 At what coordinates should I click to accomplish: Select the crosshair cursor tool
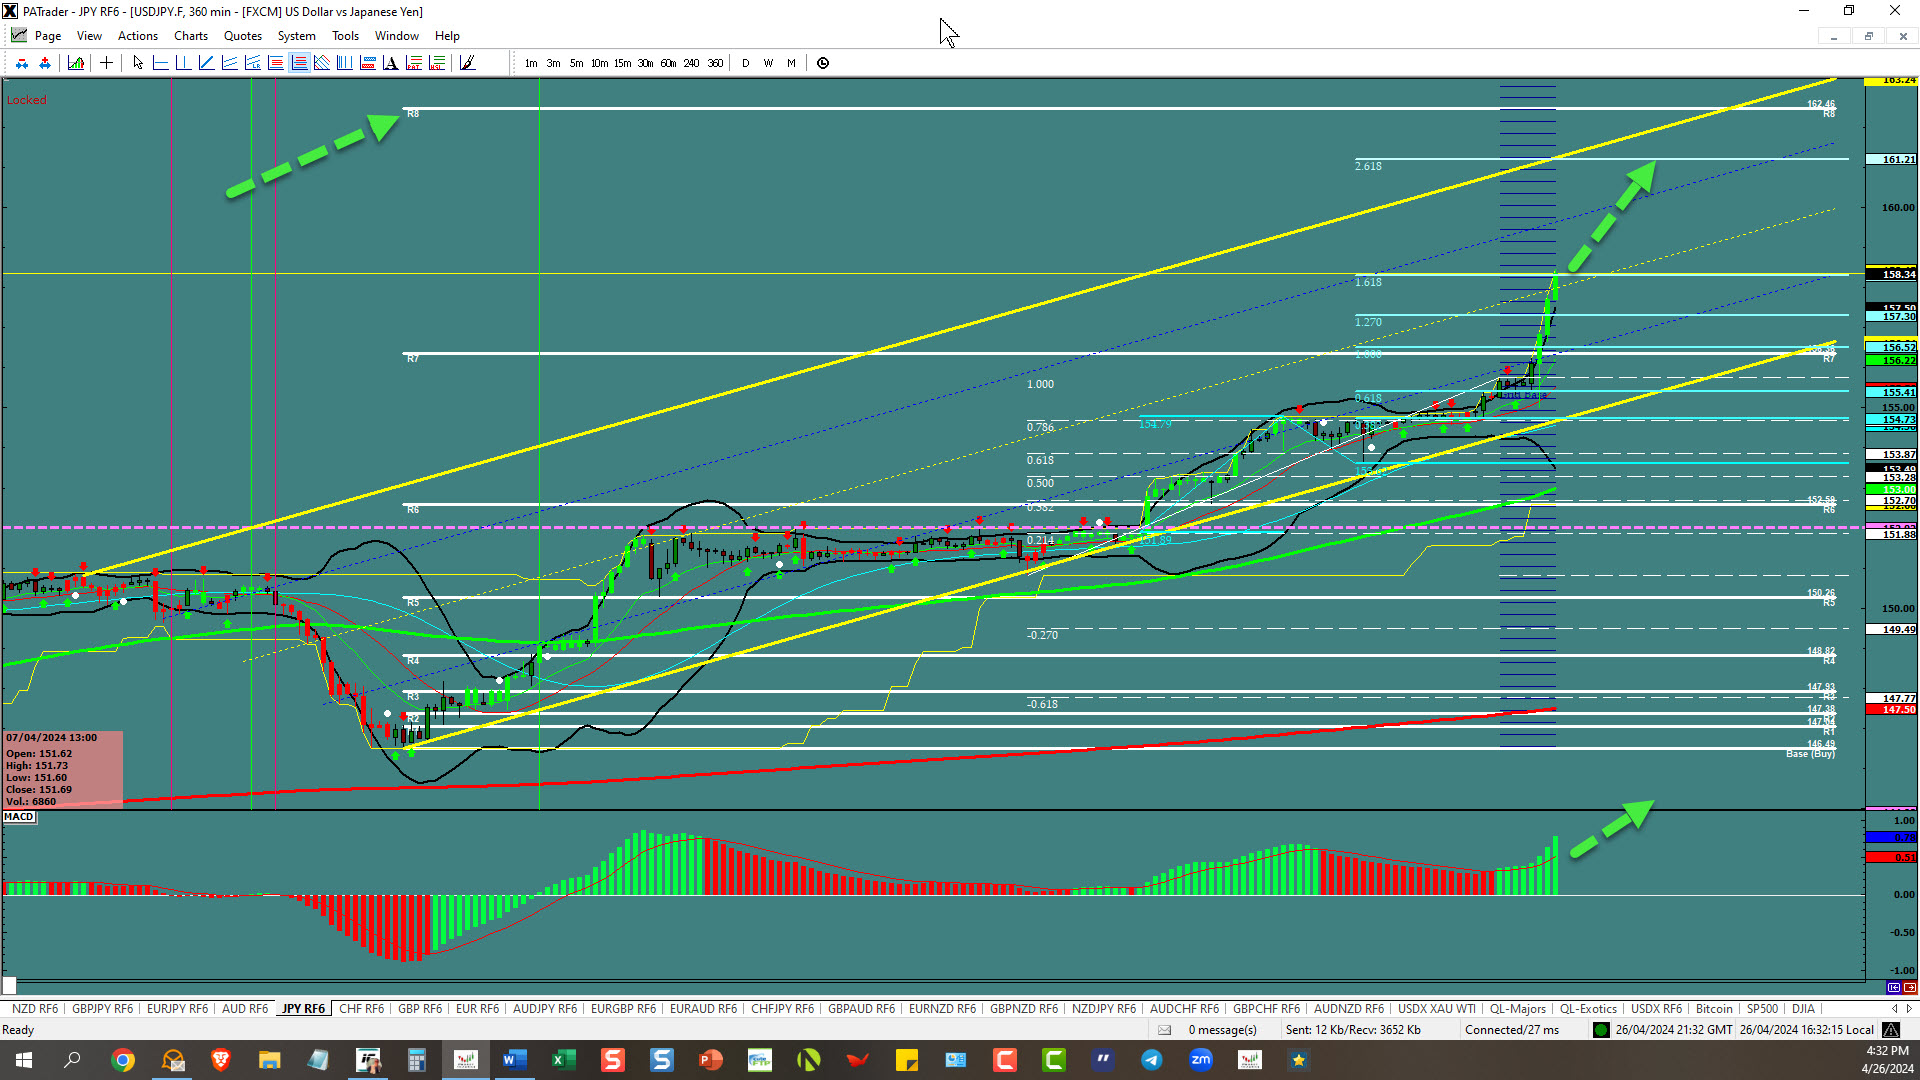[106, 63]
